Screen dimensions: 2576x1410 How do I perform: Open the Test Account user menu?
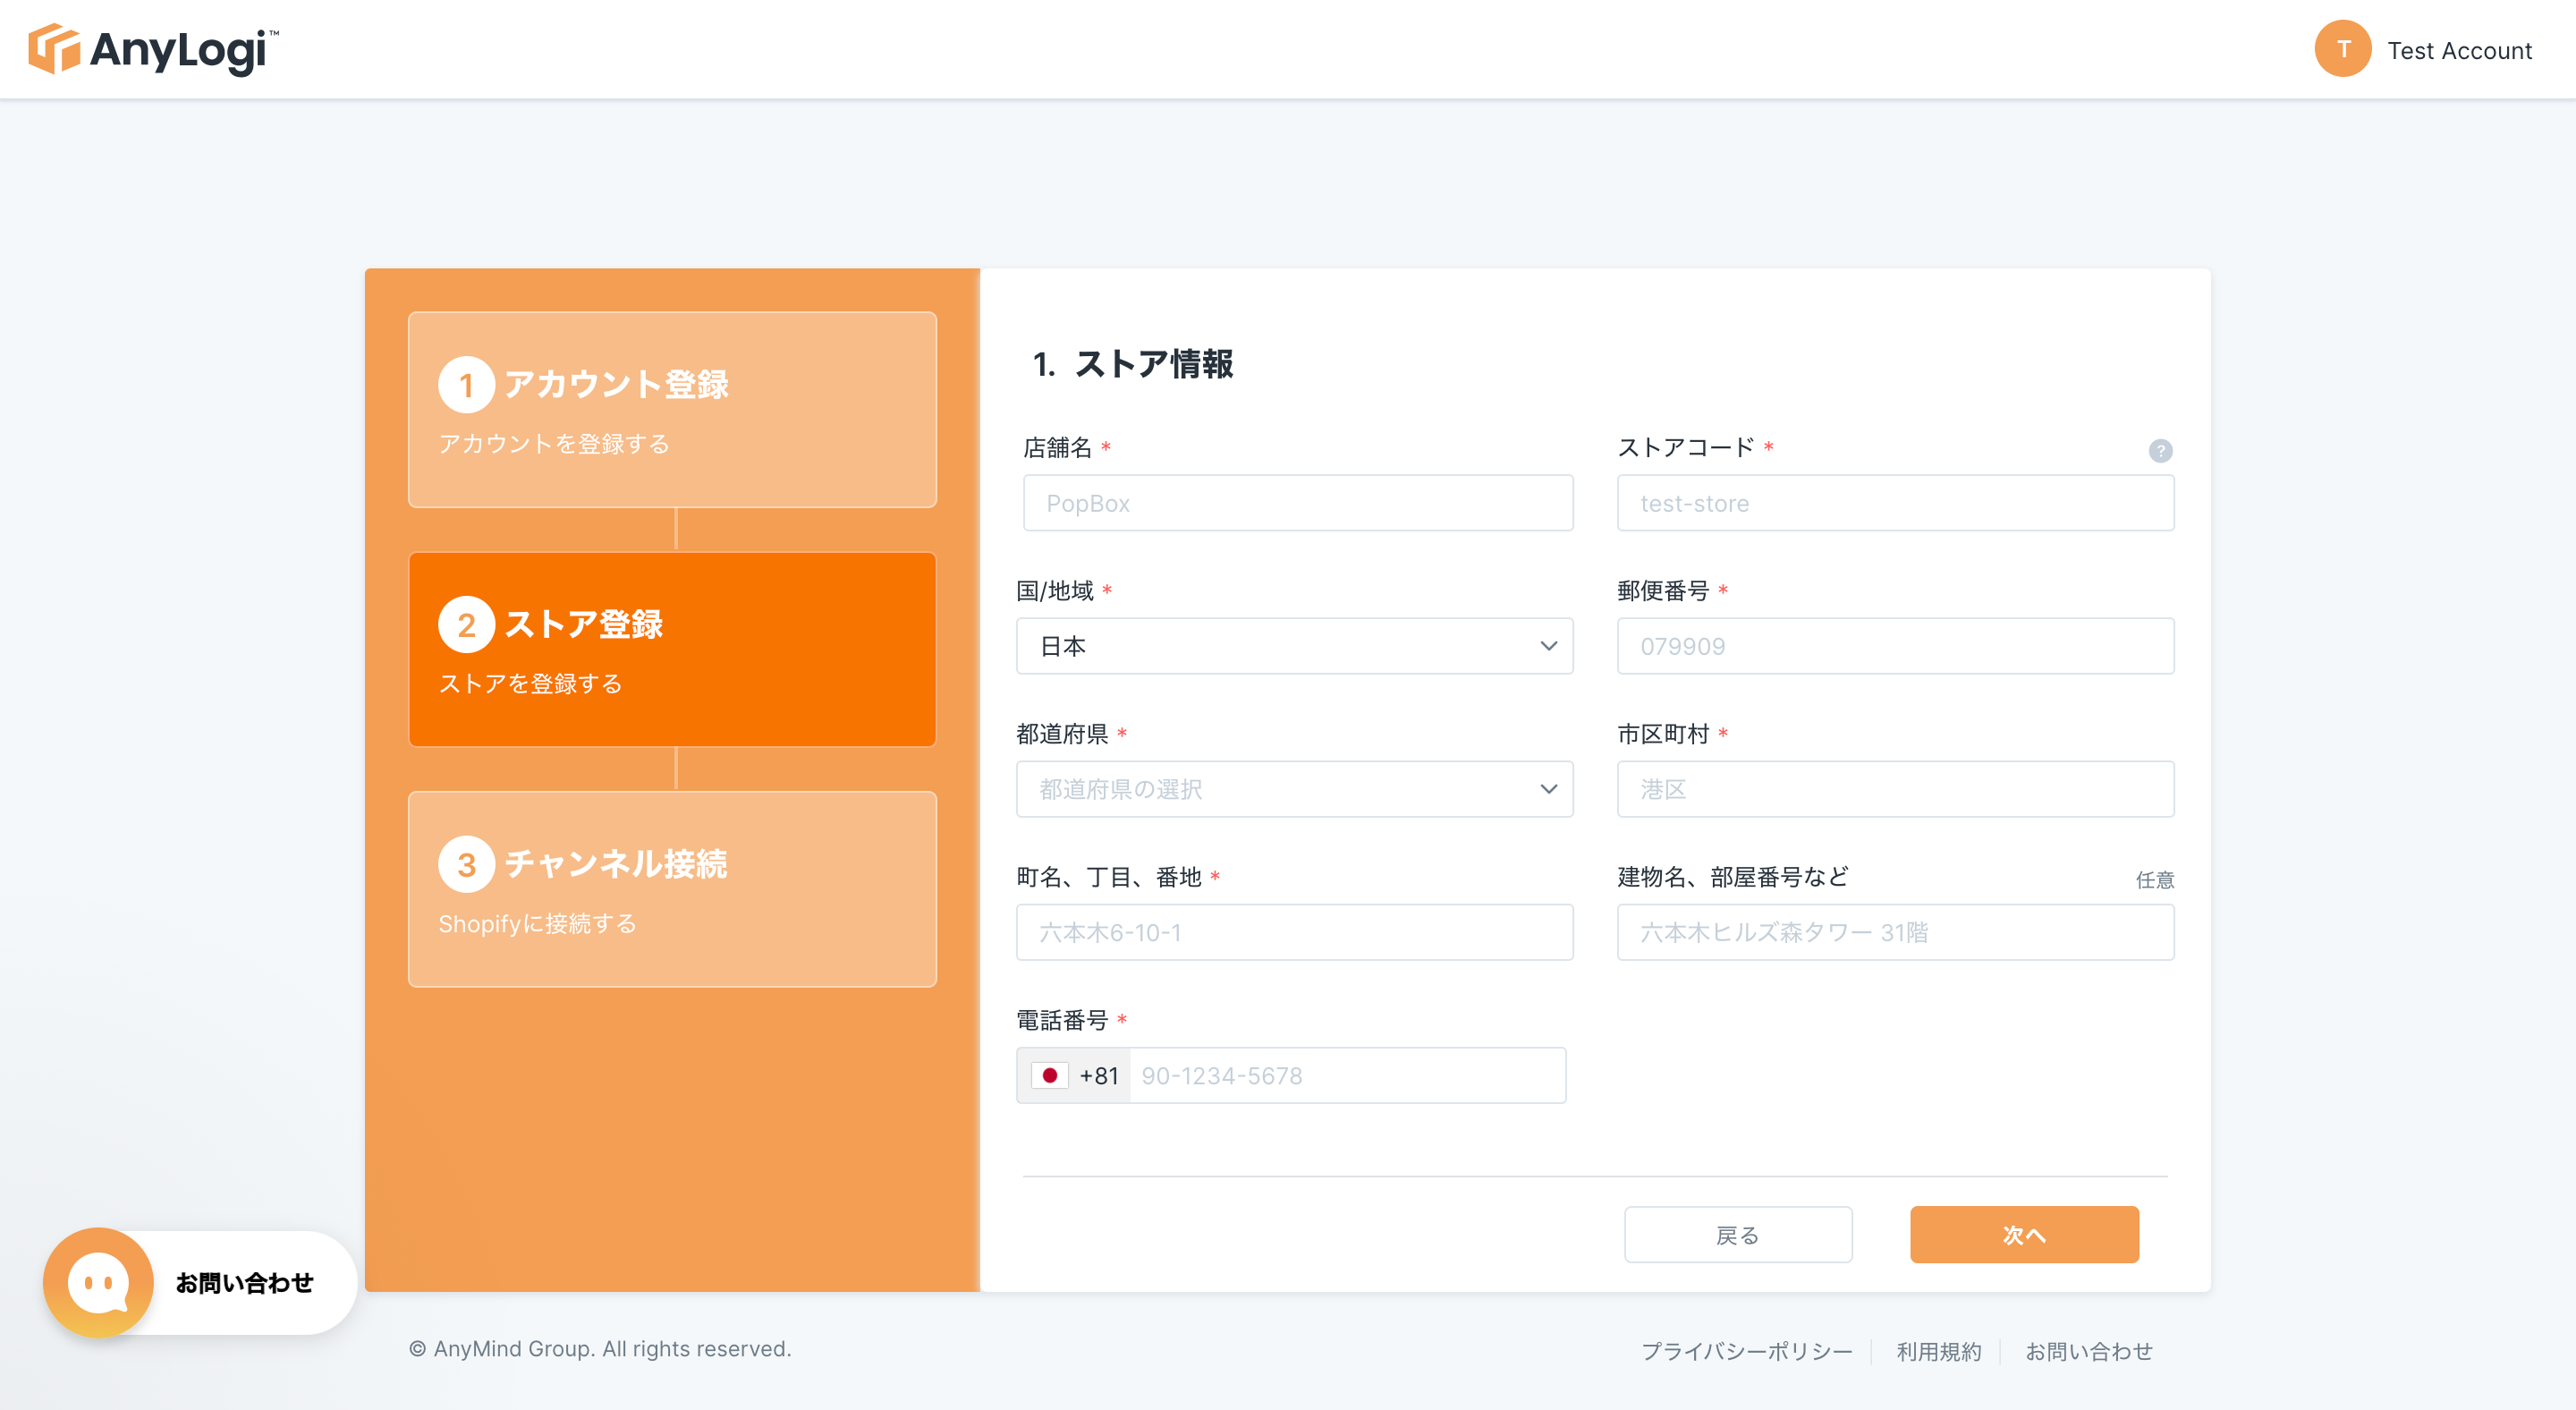pos(2458,50)
